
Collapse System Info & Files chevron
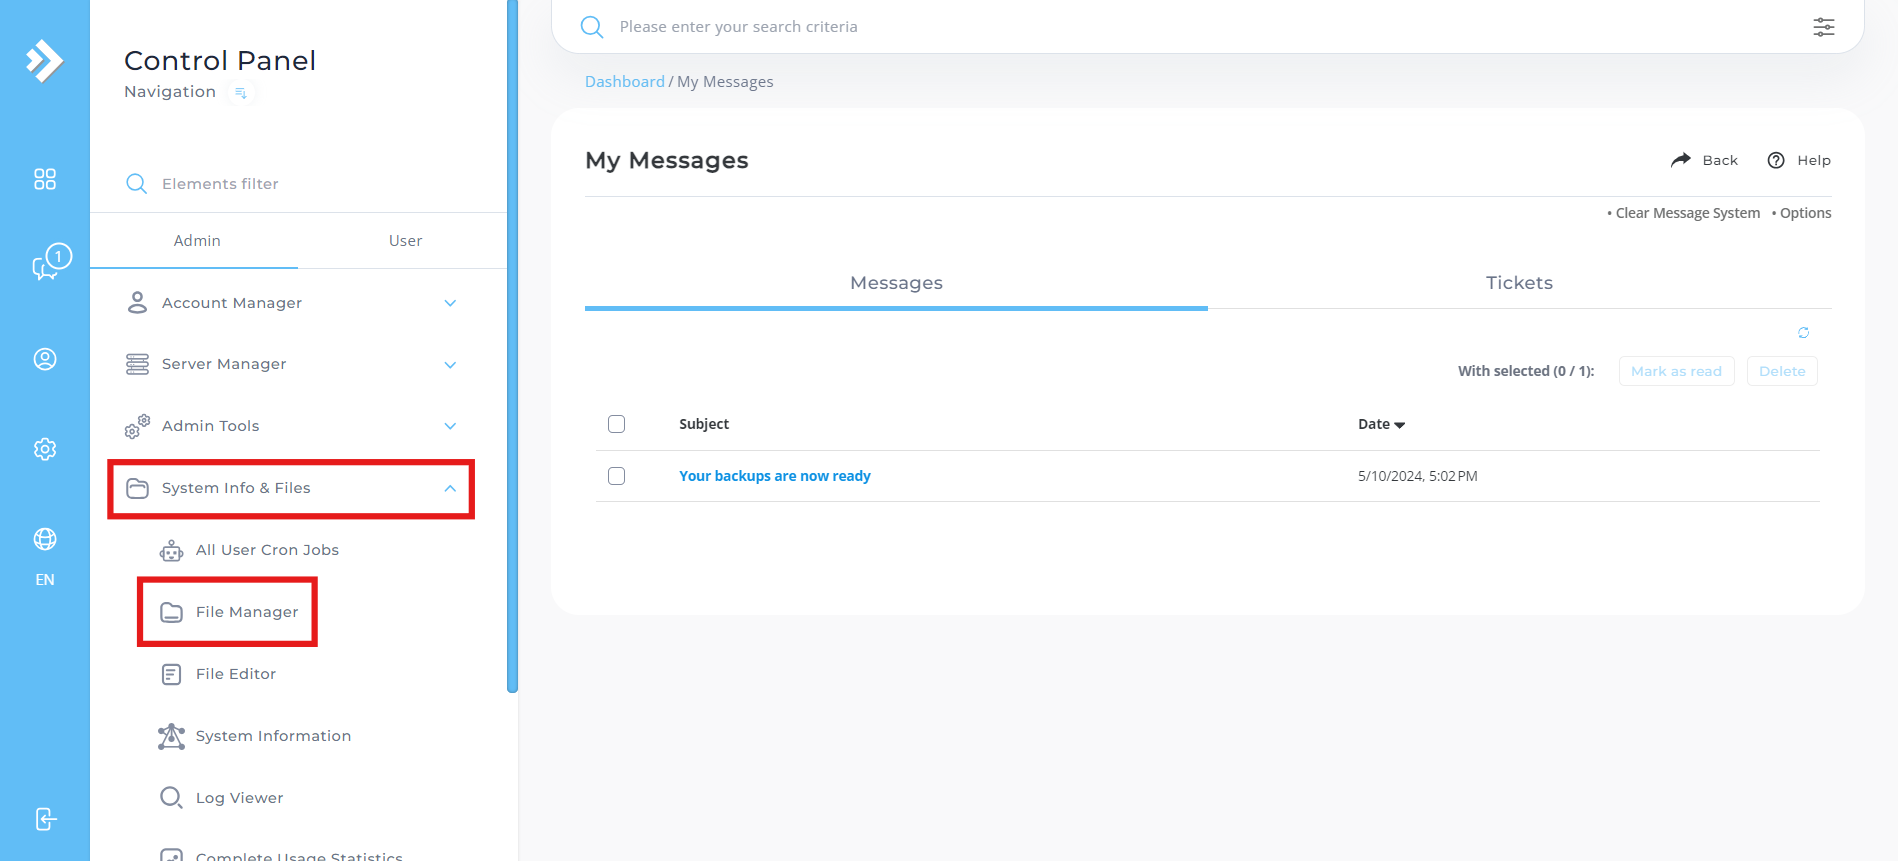pos(450,488)
